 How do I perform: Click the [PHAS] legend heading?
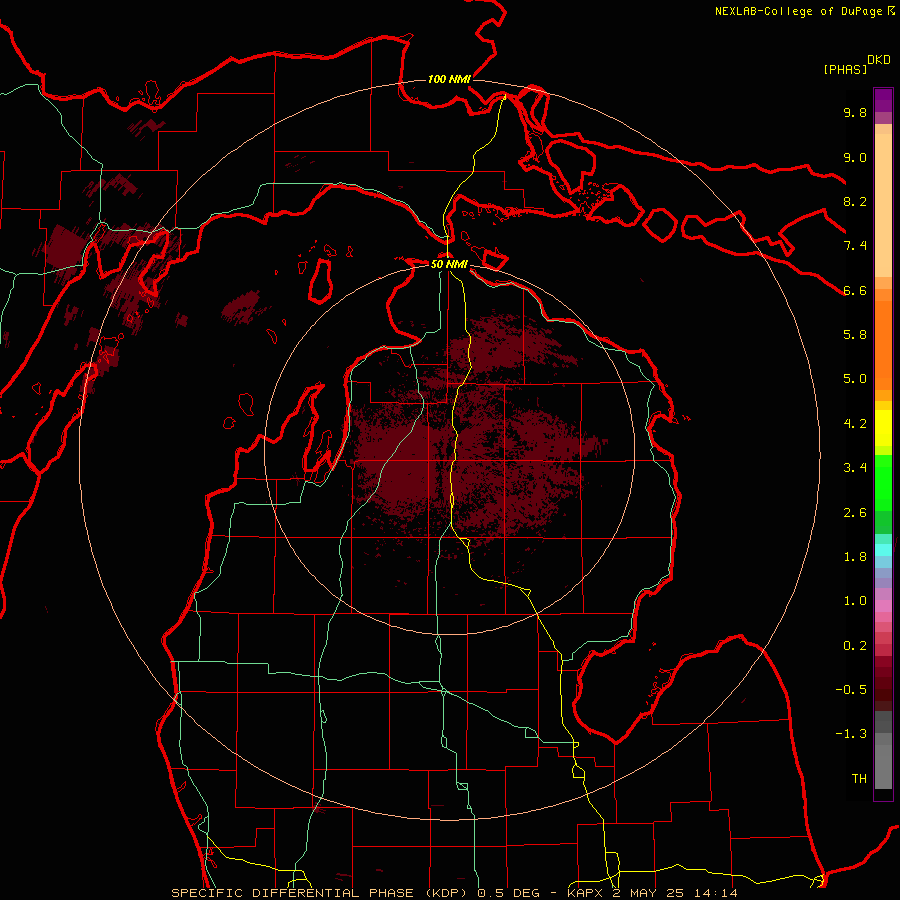point(845,69)
